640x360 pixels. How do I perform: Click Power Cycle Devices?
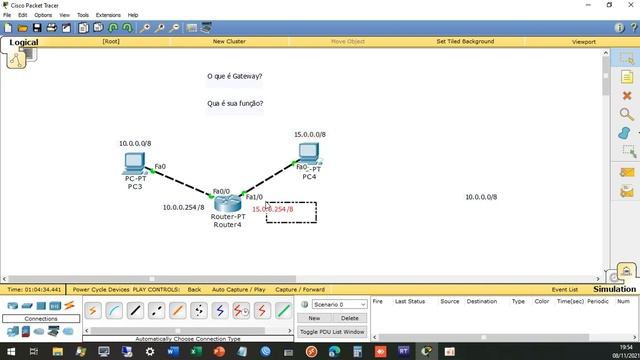[x=101, y=289]
